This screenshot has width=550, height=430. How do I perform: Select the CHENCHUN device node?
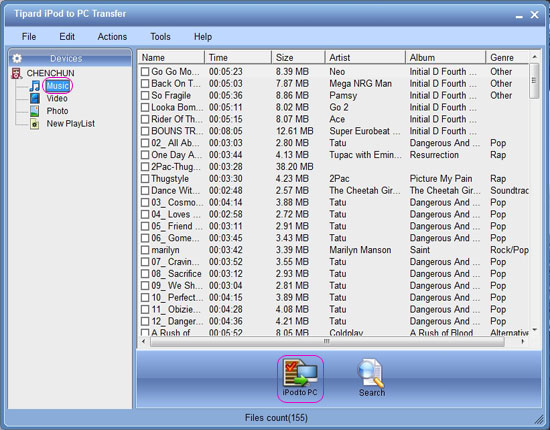tap(51, 73)
